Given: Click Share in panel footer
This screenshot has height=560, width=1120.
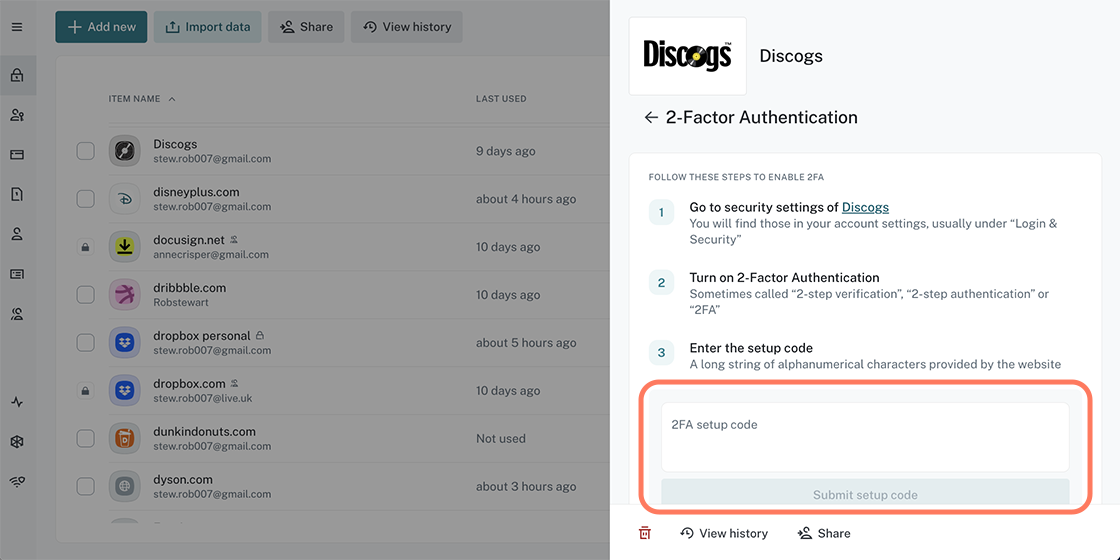Looking at the screenshot, I should point(824,533).
